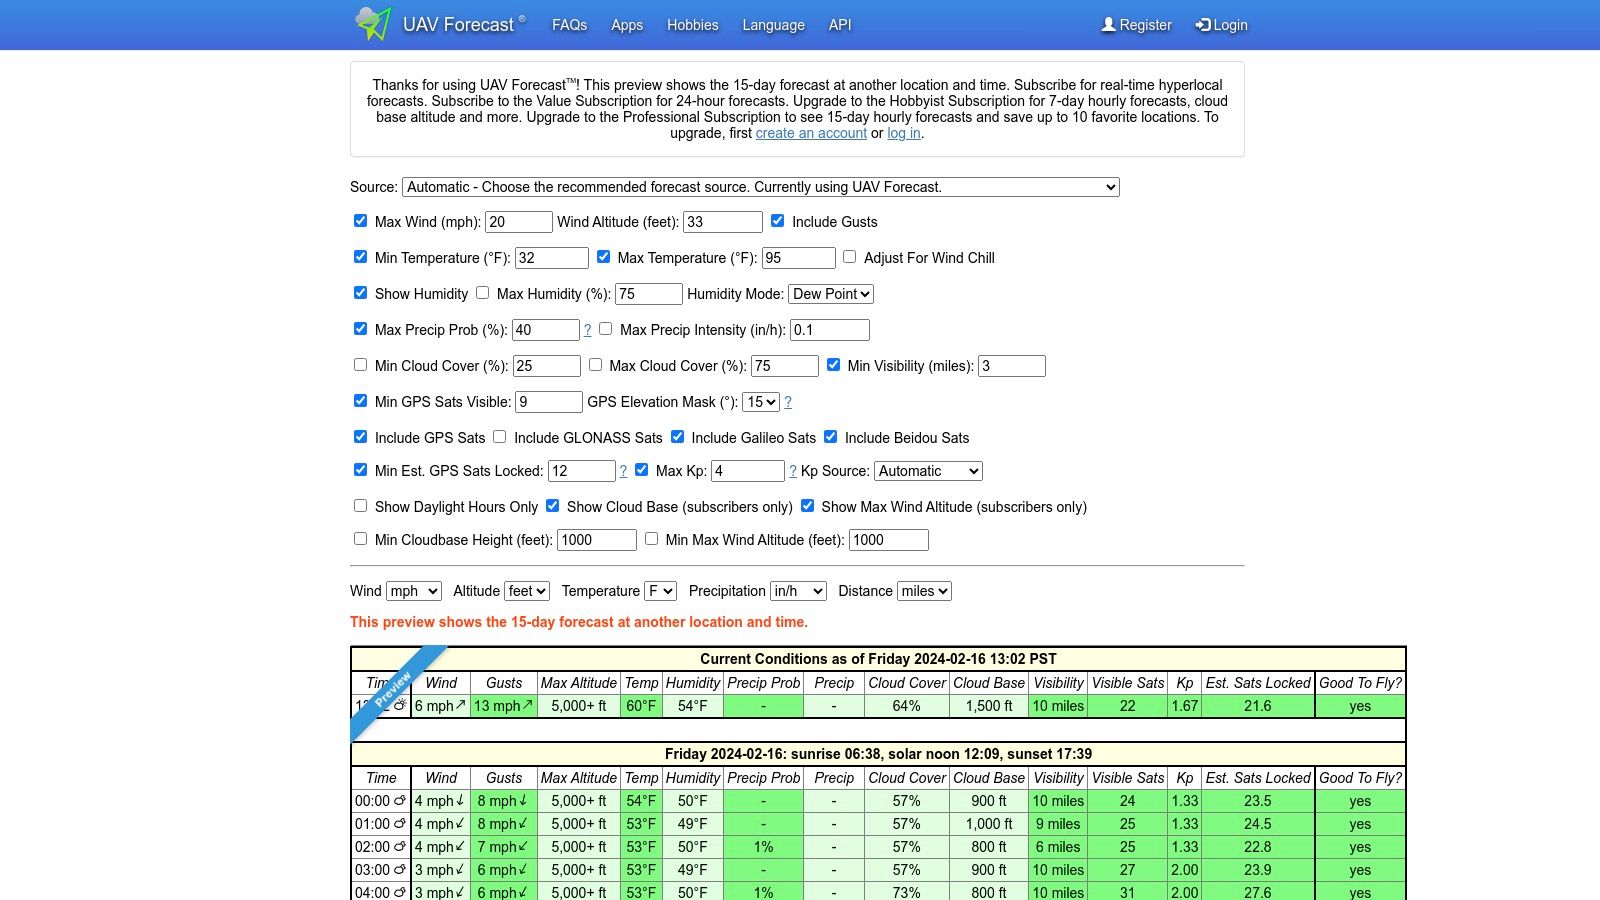Toggle the Min Temperature checkbox
This screenshot has width=1600, height=900.
pyautogui.click(x=360, y=257)
